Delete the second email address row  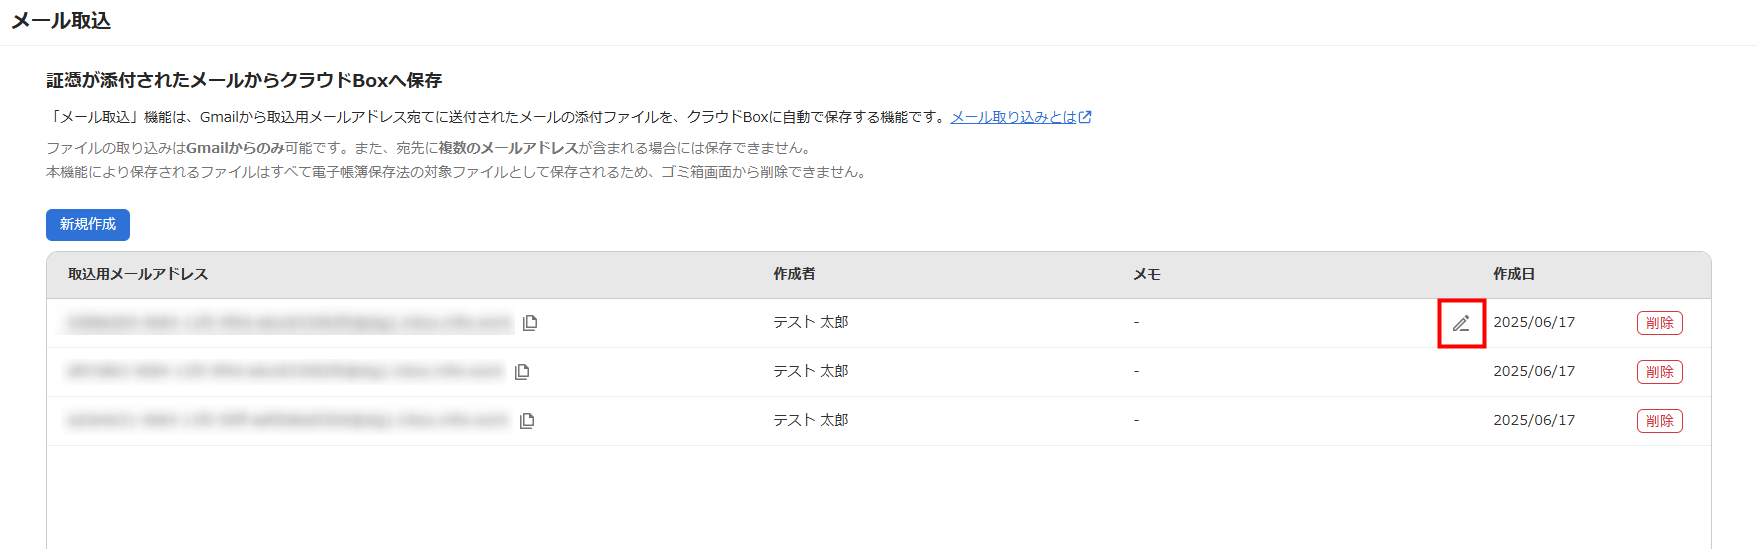(x=1659, y=372)
